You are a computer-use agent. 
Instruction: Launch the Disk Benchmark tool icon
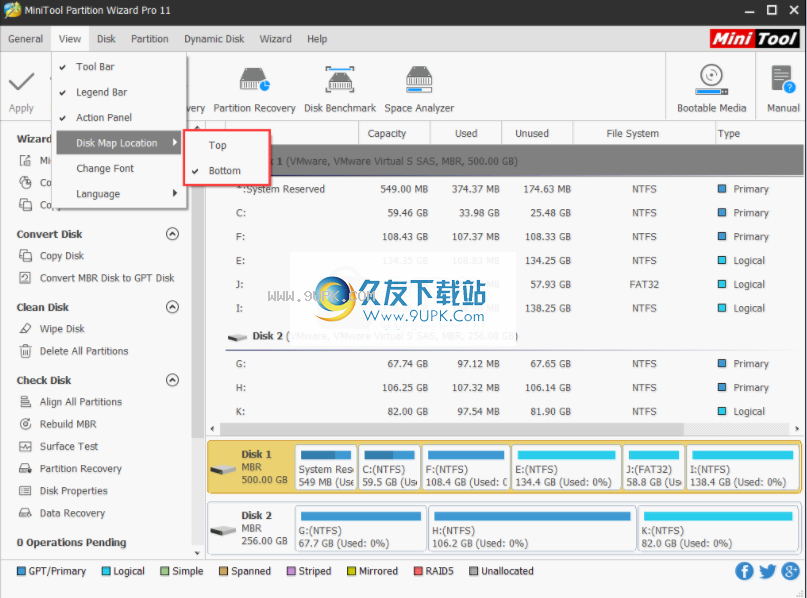(340, 80)
